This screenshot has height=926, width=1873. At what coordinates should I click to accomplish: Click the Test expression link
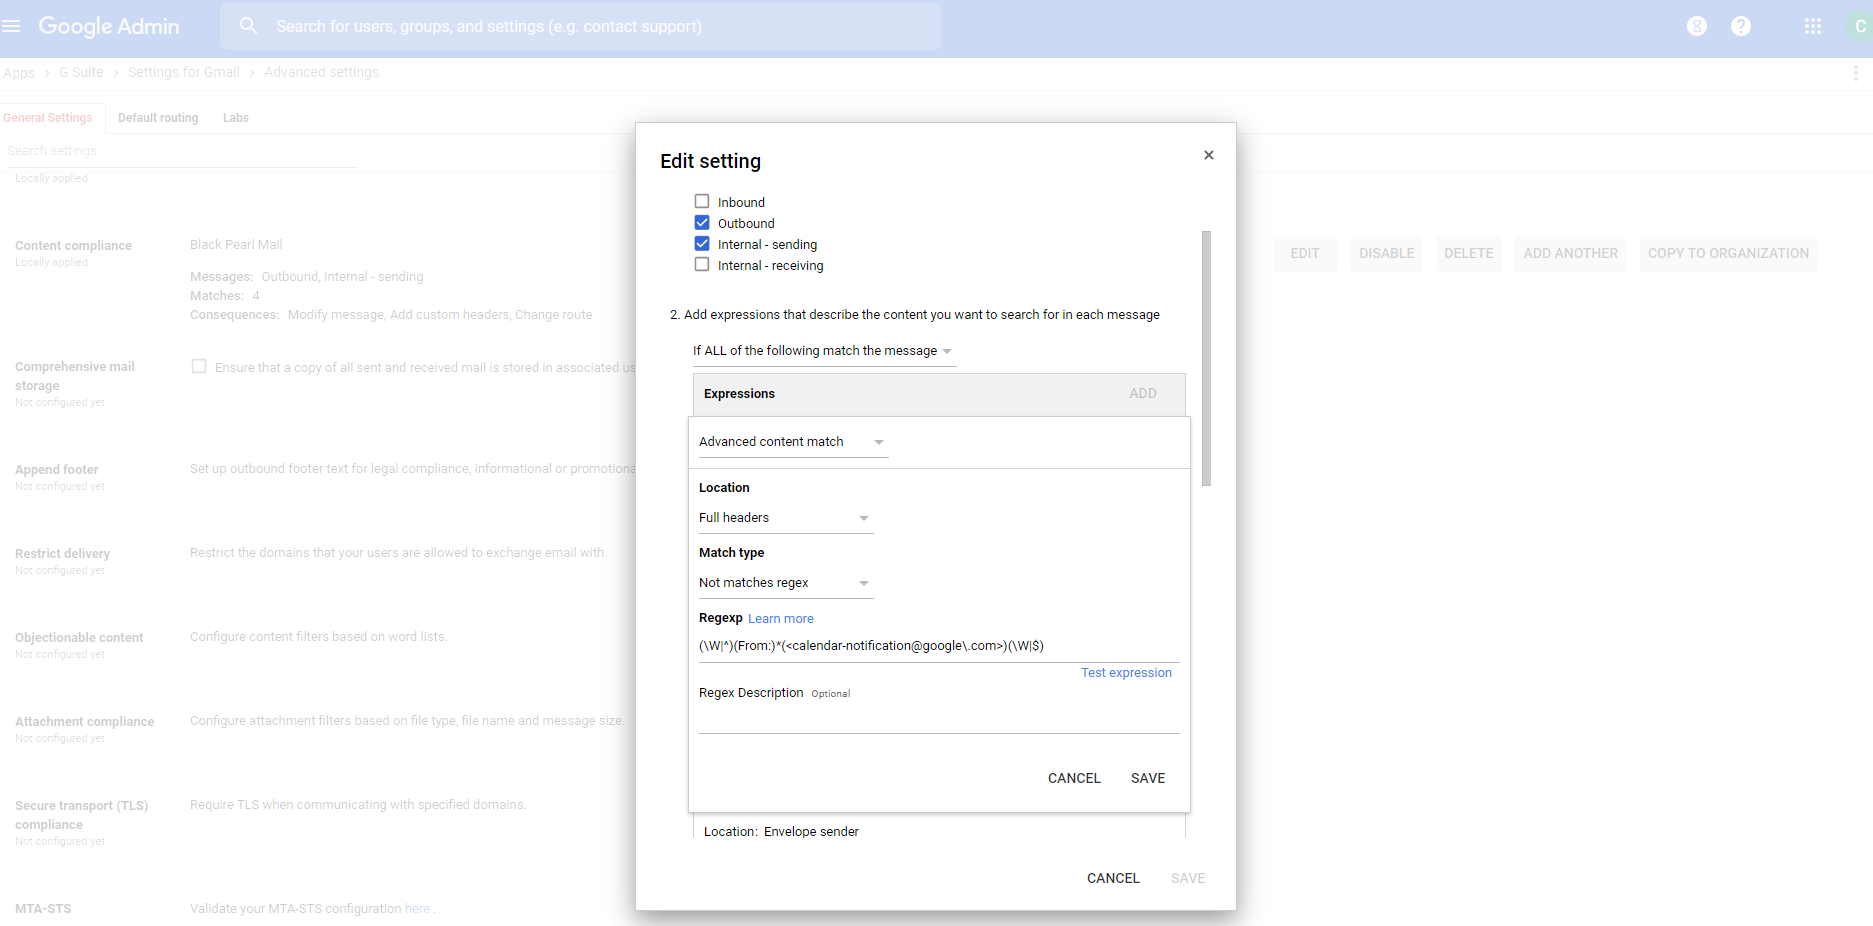click(x=1126, y=673)
